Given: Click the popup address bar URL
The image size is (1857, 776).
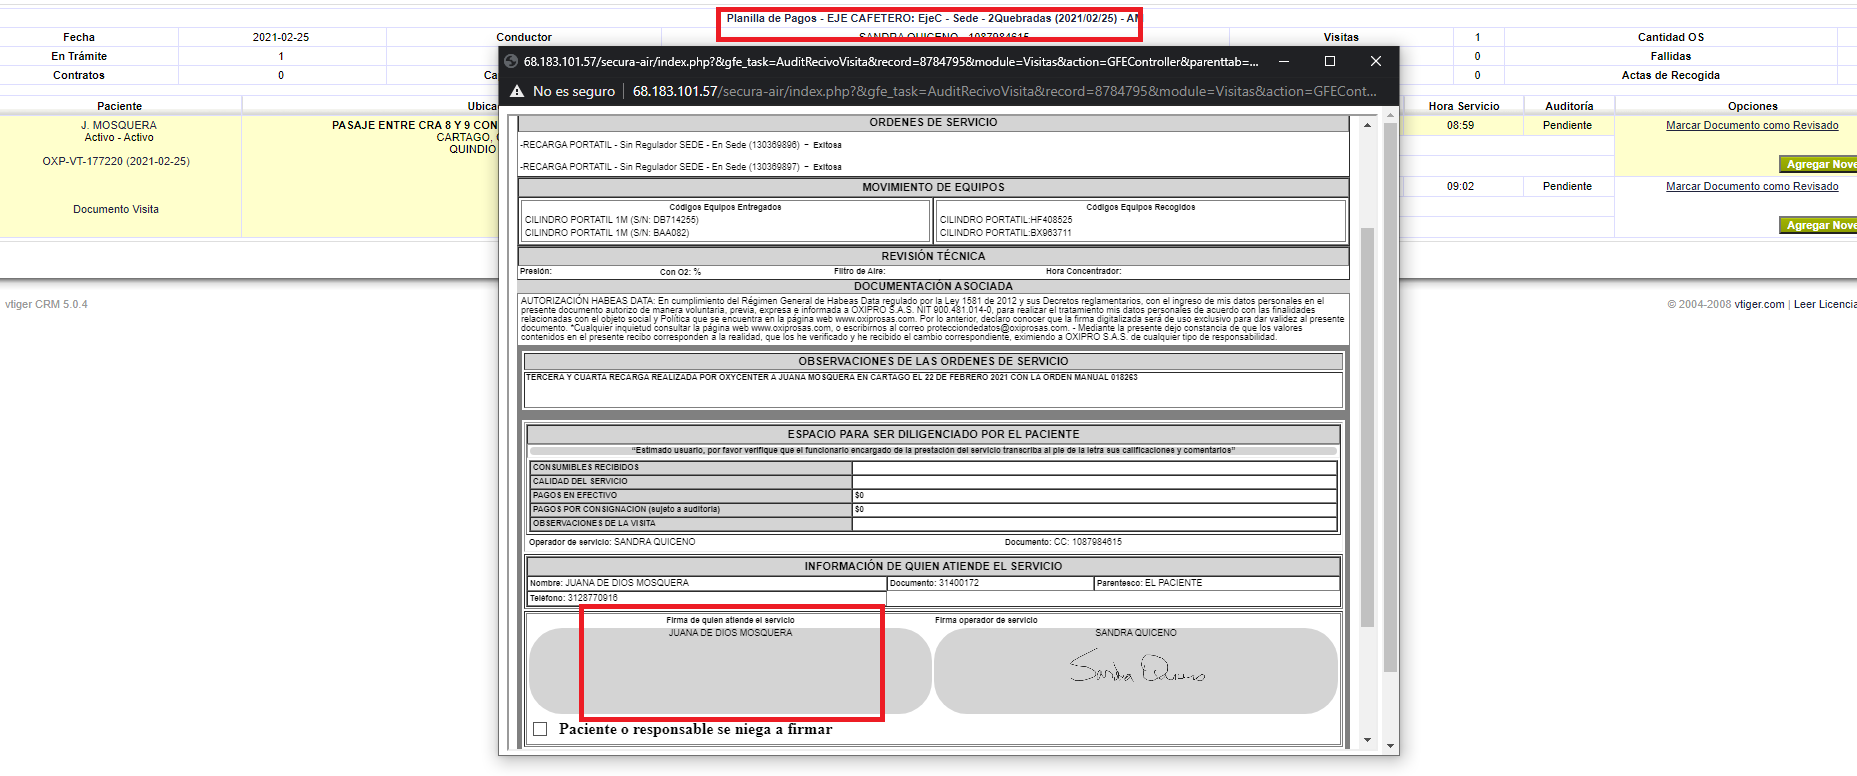Looking at the screenshot, I should [x=1004, y=91].
